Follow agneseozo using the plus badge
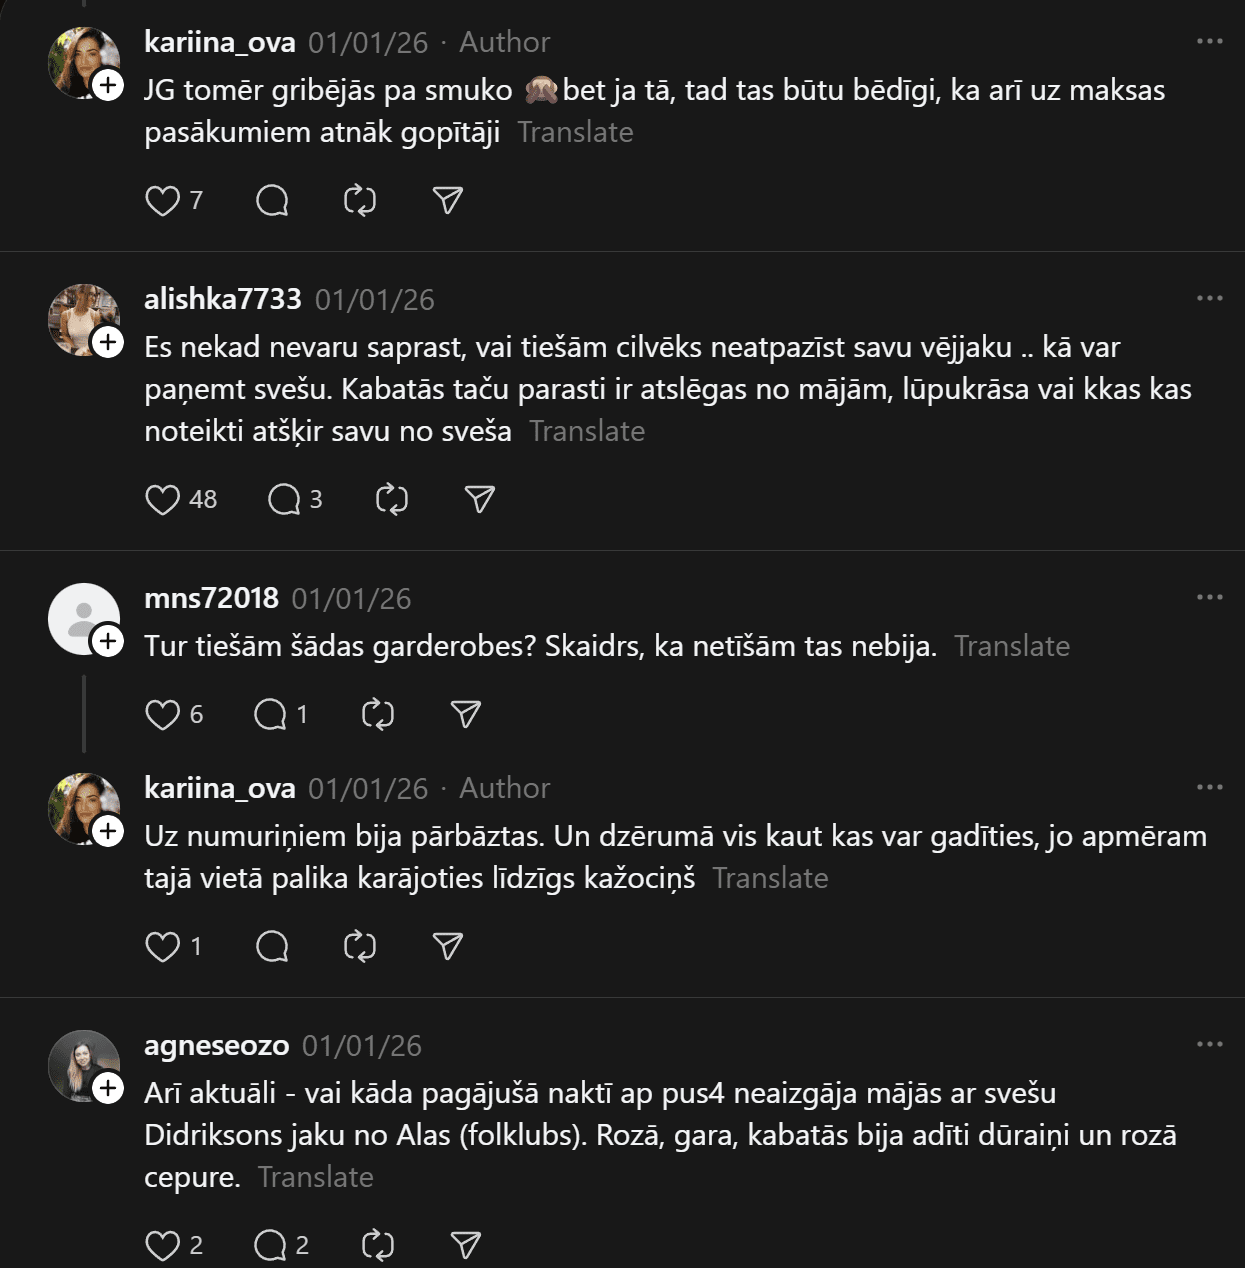1245x1268 pixels. tap(108, 1088)
